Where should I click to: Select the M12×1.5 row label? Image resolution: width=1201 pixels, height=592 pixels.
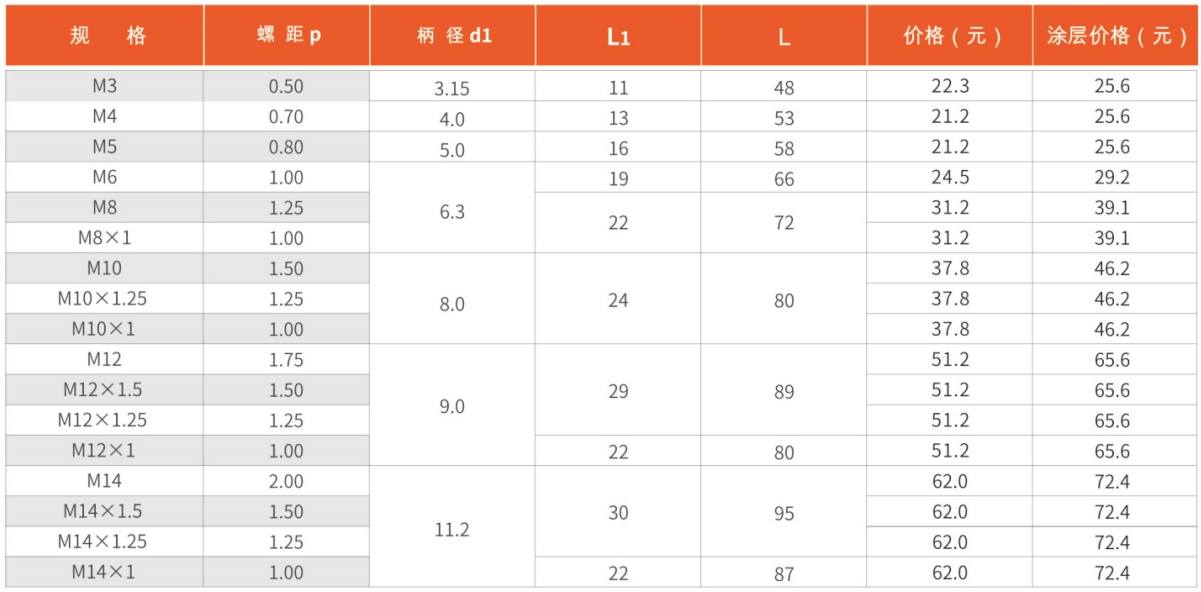pyautogui.click(x=105, y=390)
